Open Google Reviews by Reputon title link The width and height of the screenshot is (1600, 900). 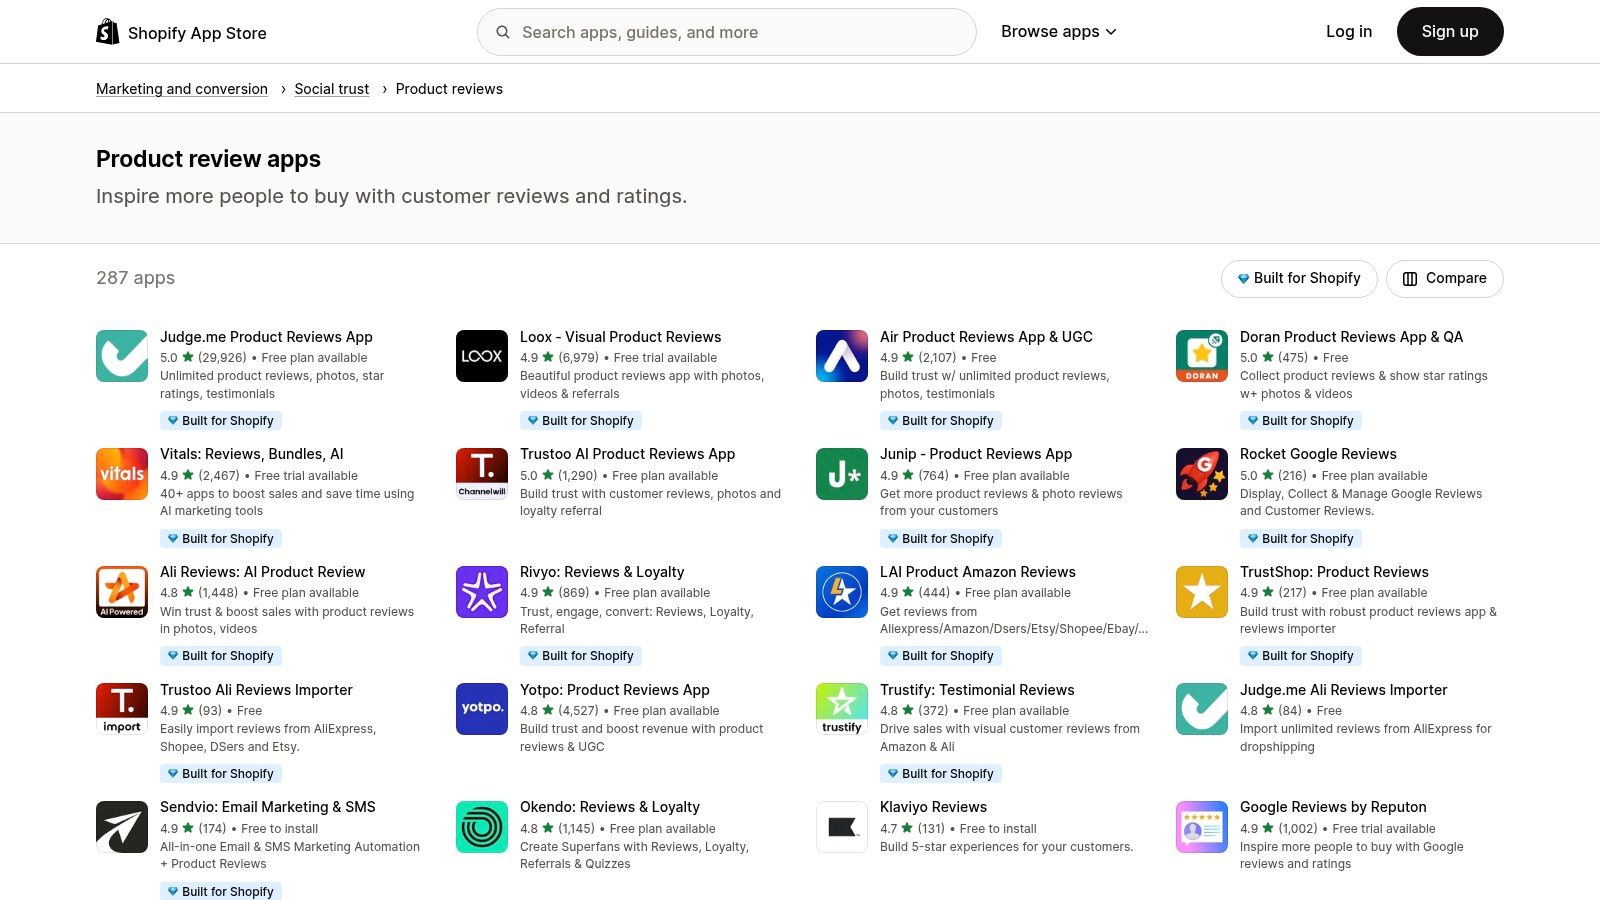[1333, 807]
